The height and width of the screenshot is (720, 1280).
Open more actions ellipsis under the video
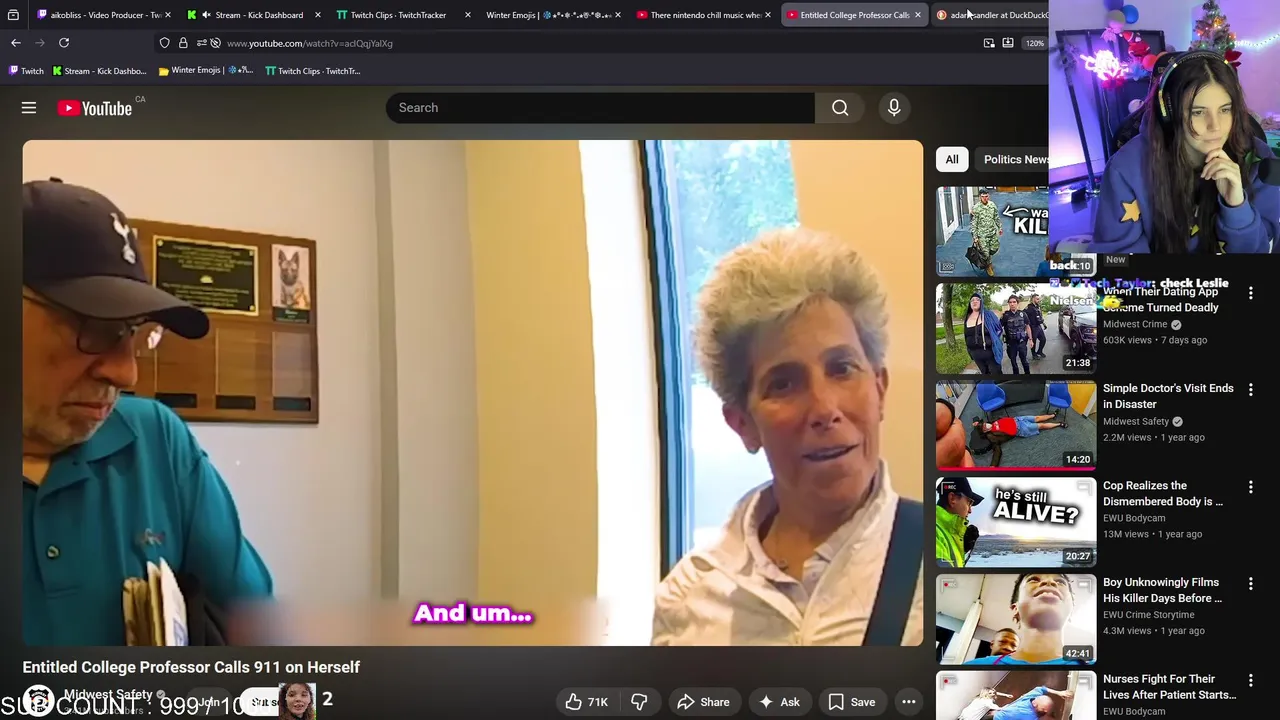coord(909,702)
